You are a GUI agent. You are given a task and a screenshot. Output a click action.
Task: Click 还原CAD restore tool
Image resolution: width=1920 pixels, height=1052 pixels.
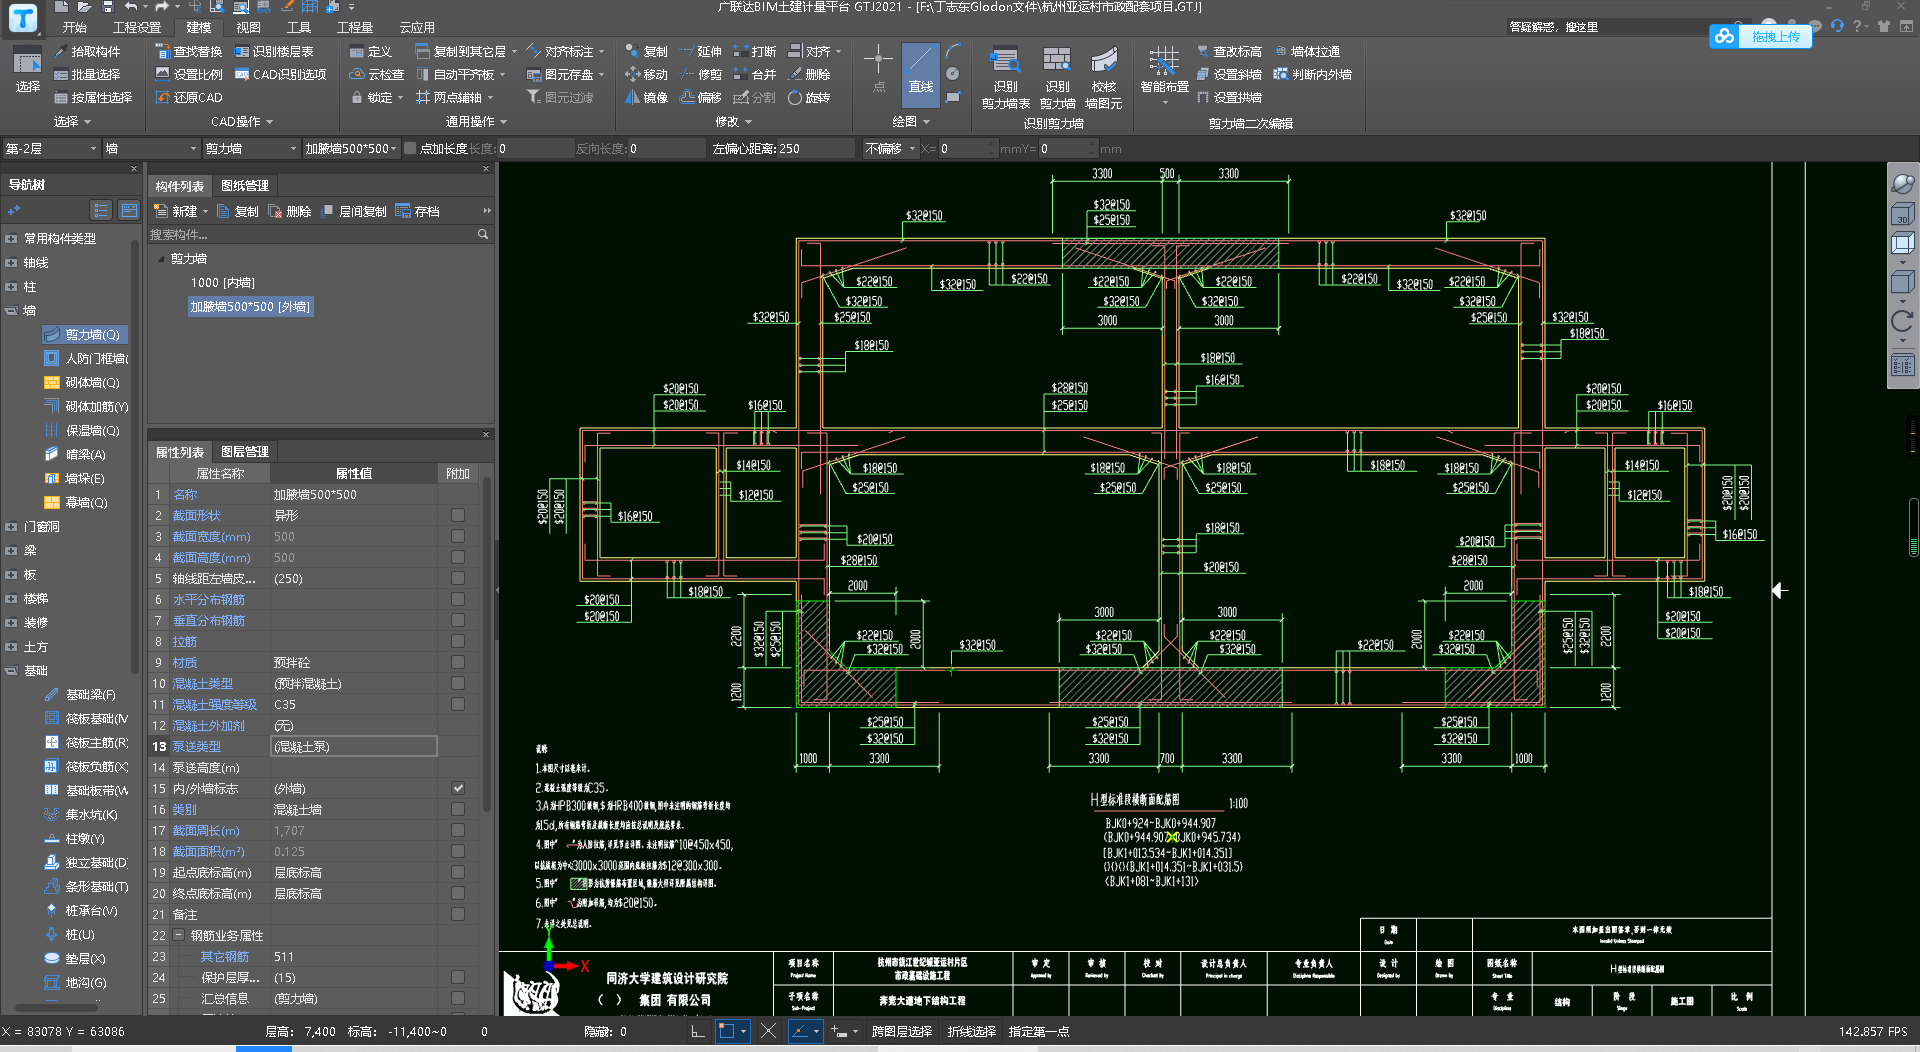[188, 97]
